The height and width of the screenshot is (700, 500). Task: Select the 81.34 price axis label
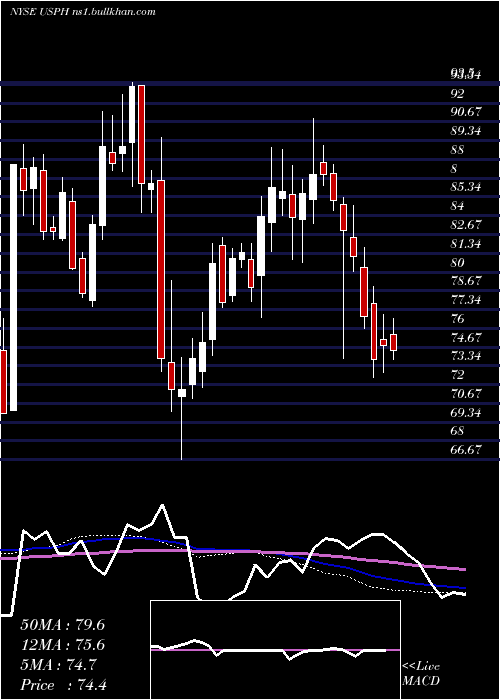click(465, 243)
